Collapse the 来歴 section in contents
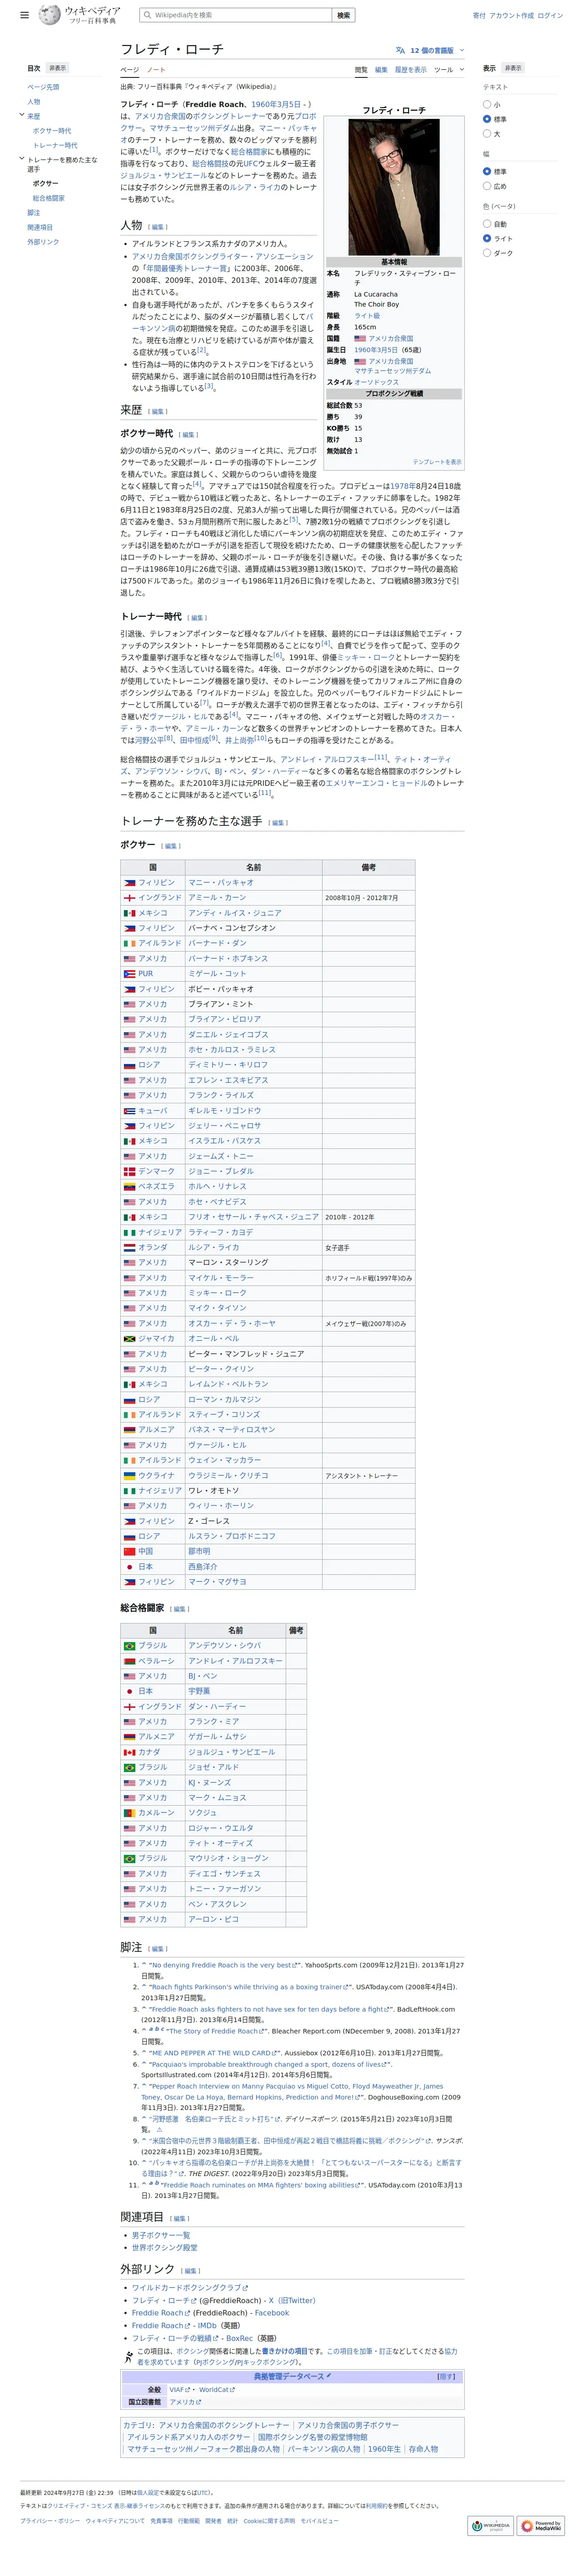 tap(21, 115)
